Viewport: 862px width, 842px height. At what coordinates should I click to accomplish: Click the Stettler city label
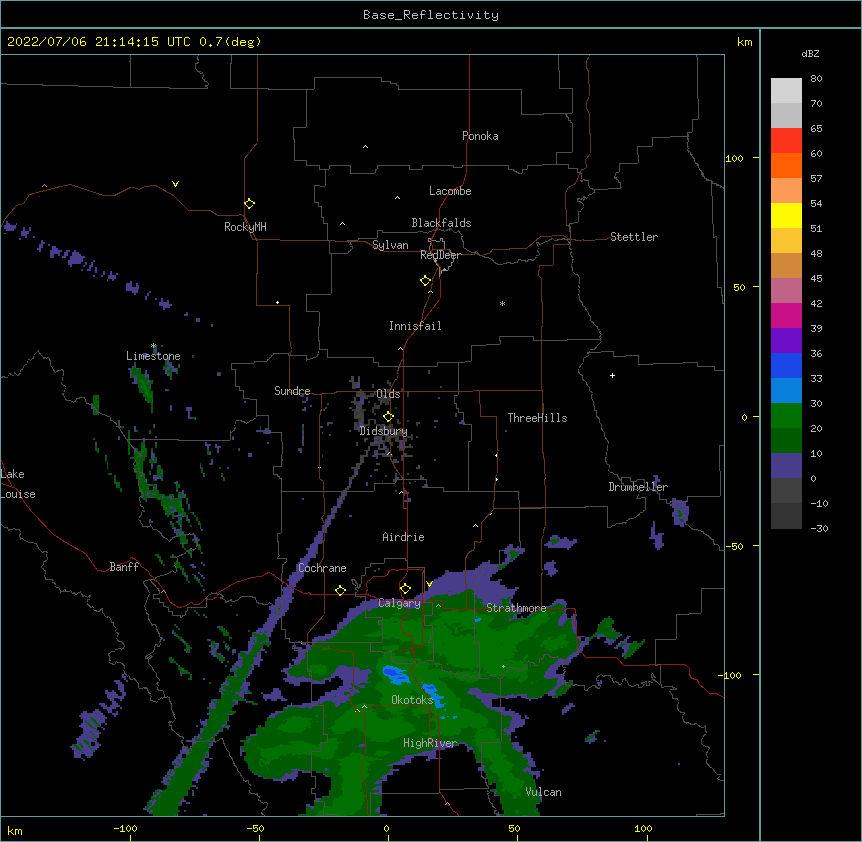(634, 237)
